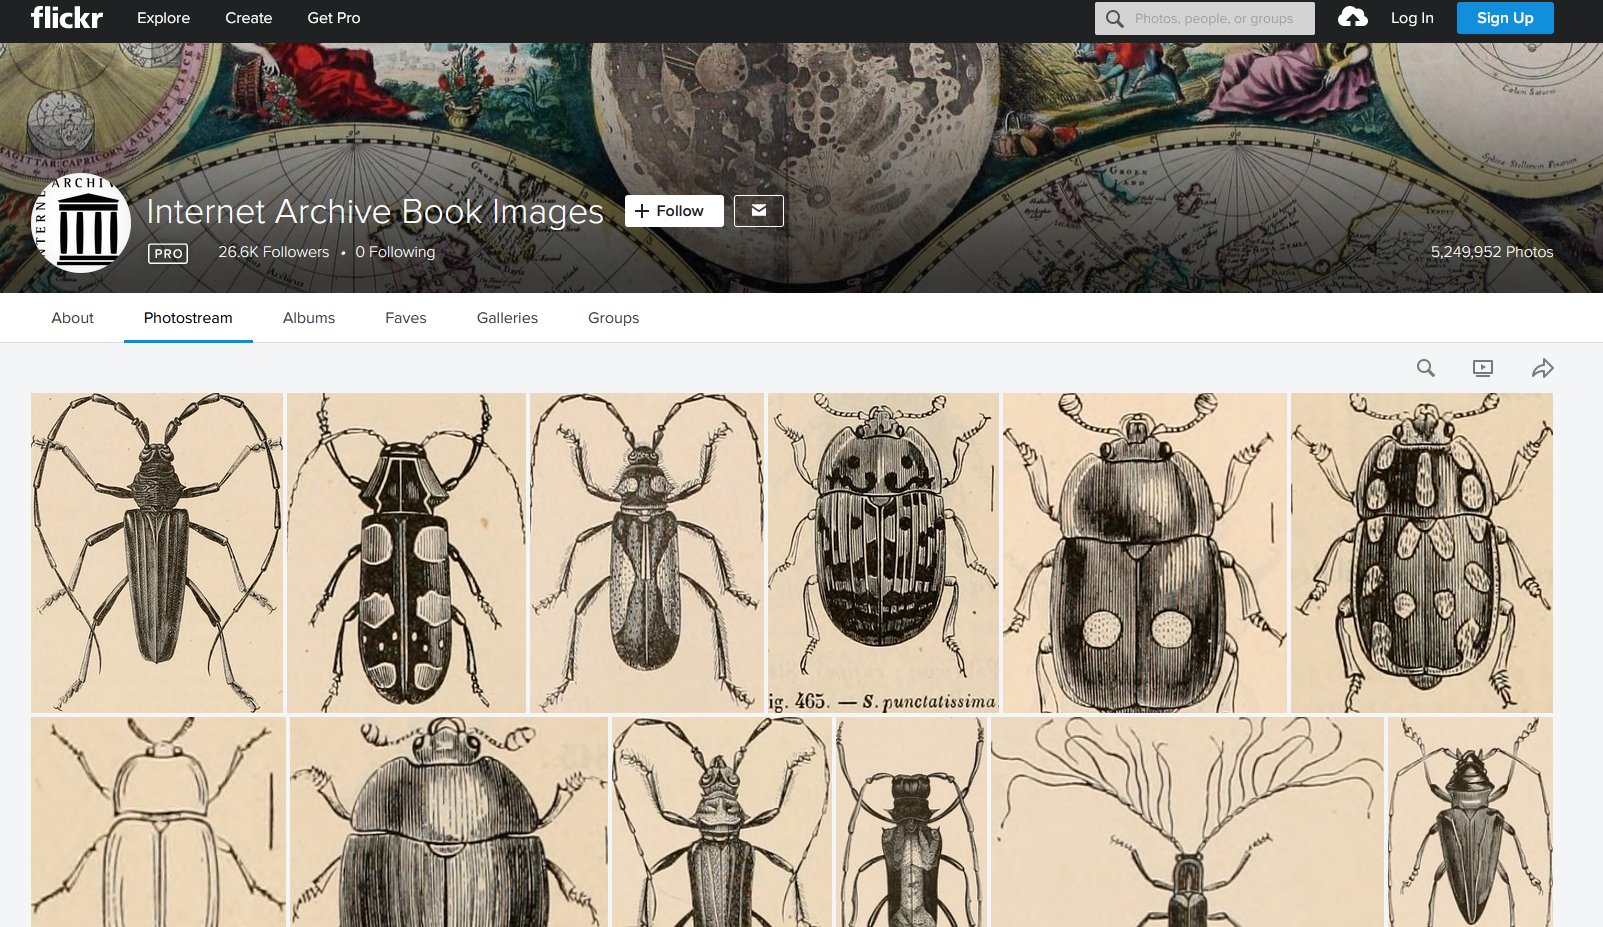The height and width of the screenshot is (927, 1603).
Task: Click the search magnifier in the top bar
Action: [x=1114, y=18]
